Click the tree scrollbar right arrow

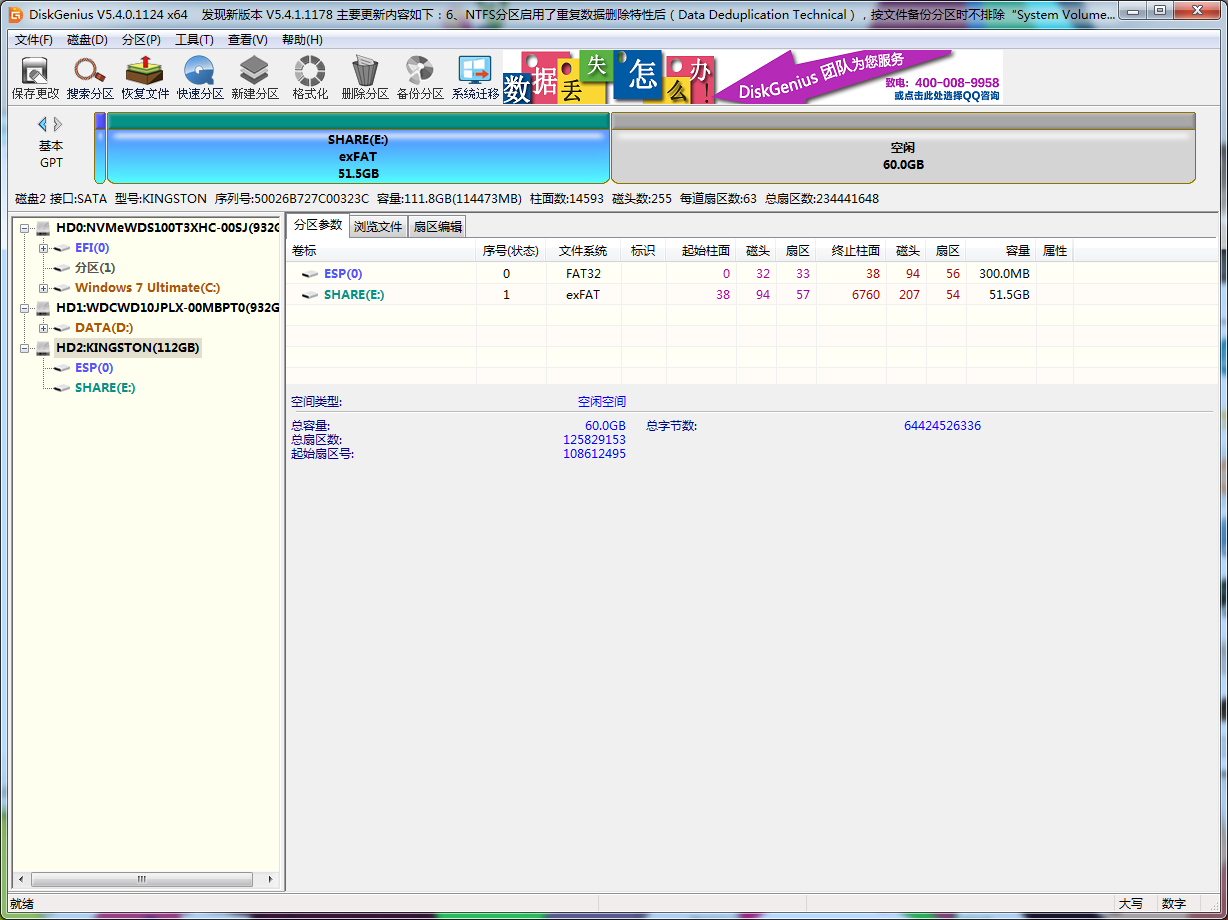pos(271,880)
